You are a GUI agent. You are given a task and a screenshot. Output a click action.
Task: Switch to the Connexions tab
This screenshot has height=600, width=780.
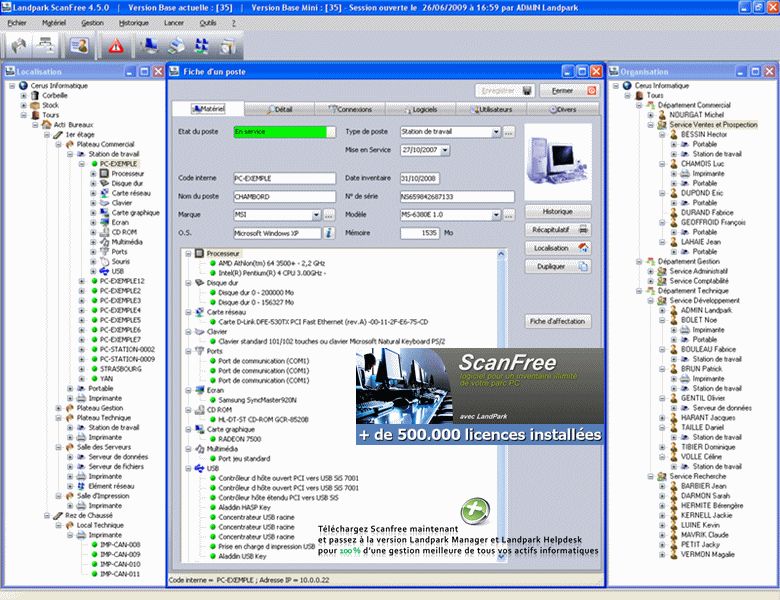click(350, 109)
